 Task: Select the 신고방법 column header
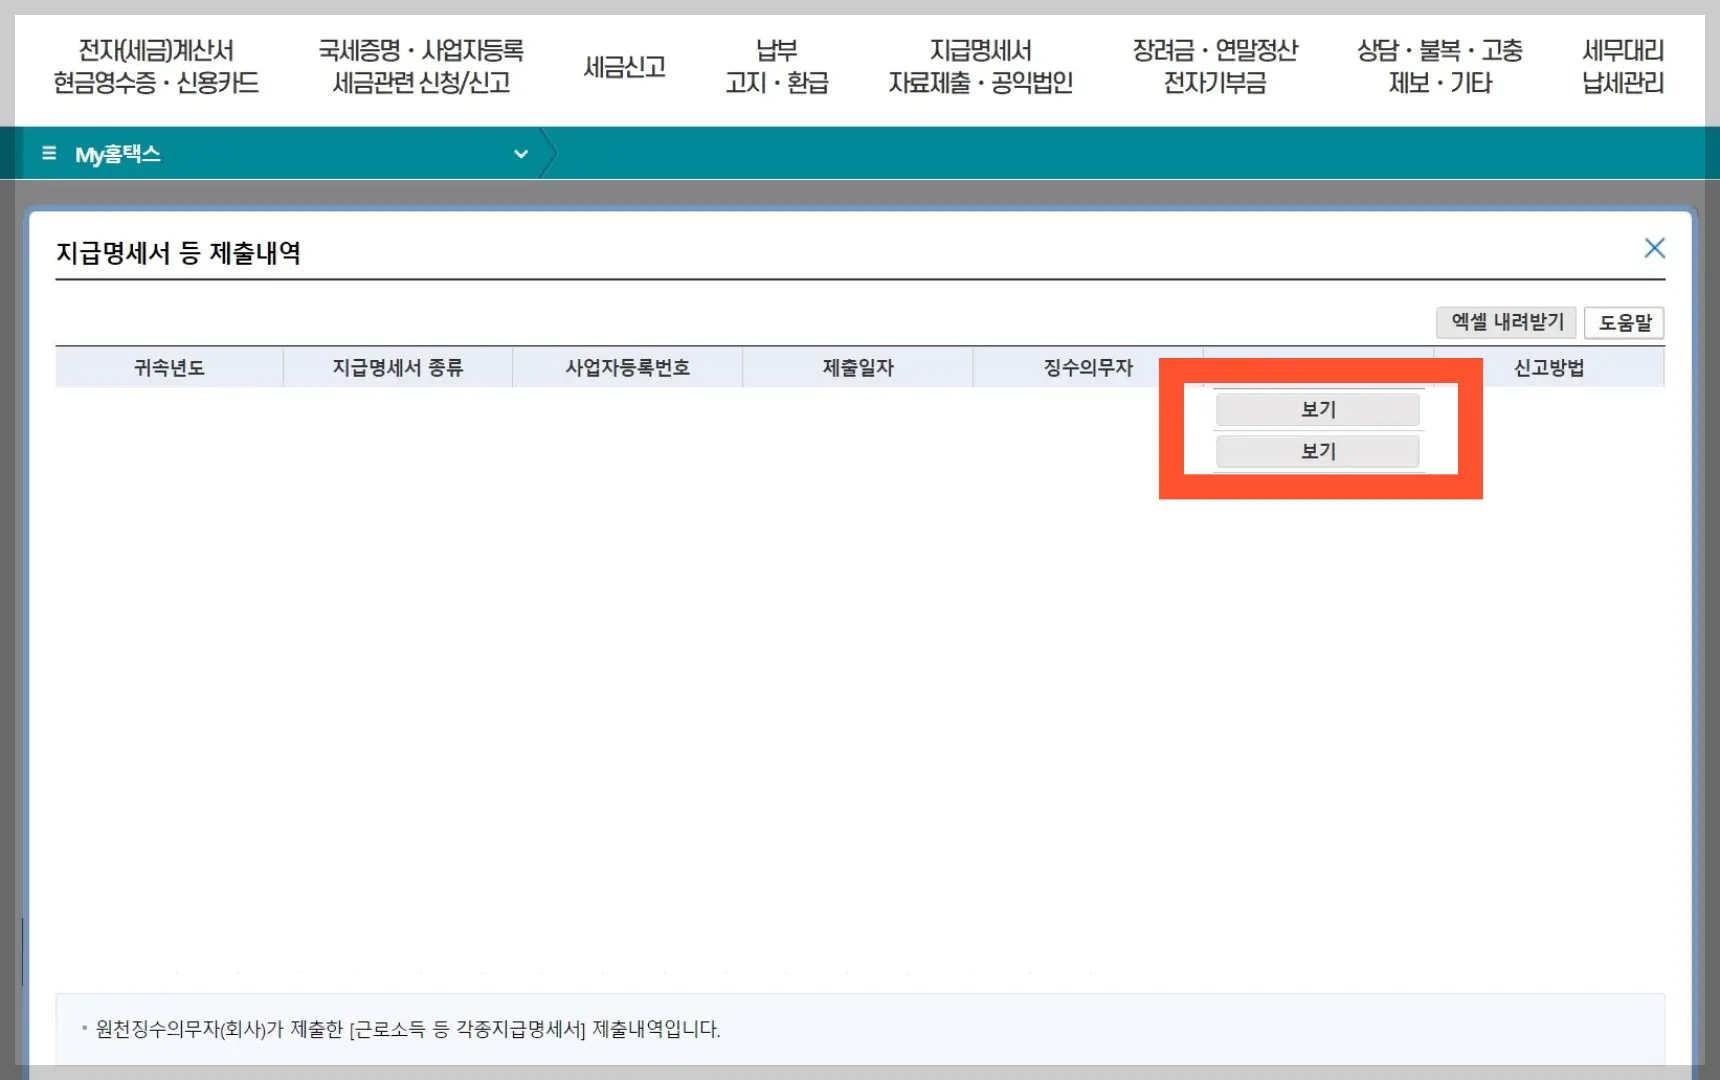(1548, 366)
